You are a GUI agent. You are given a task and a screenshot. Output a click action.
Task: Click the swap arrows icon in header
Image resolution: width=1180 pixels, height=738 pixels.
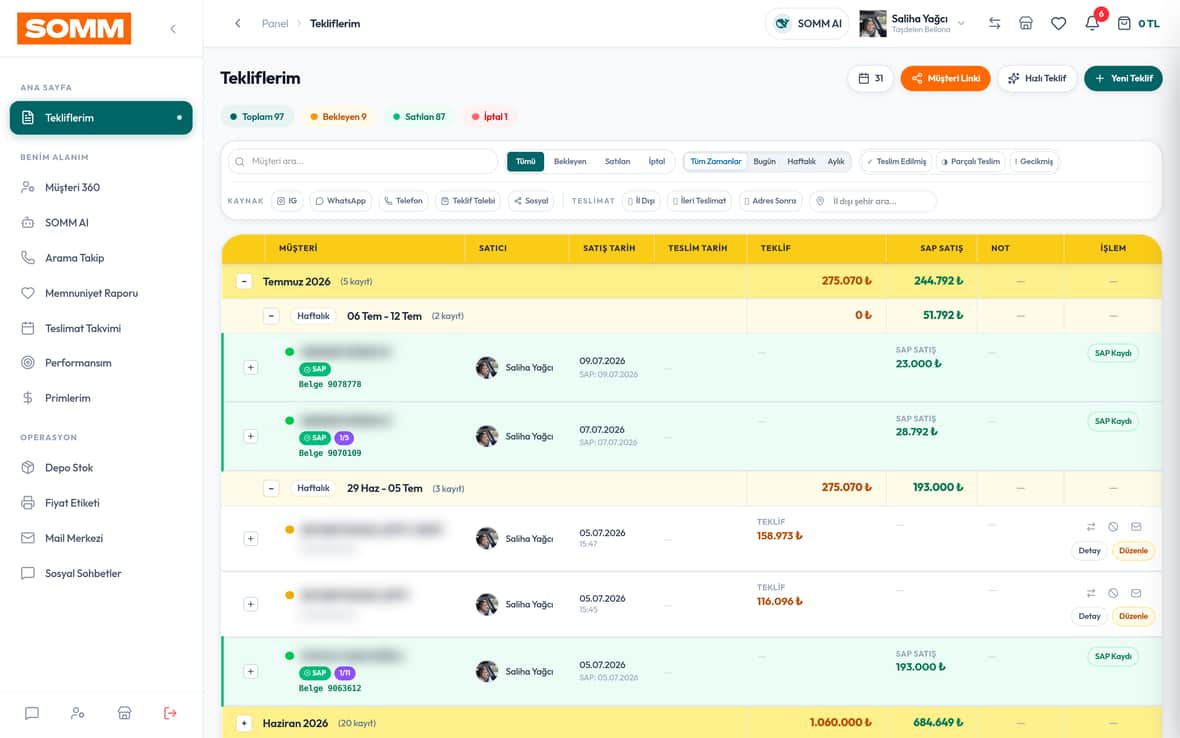pyautogui.click(x=994, y=23)
